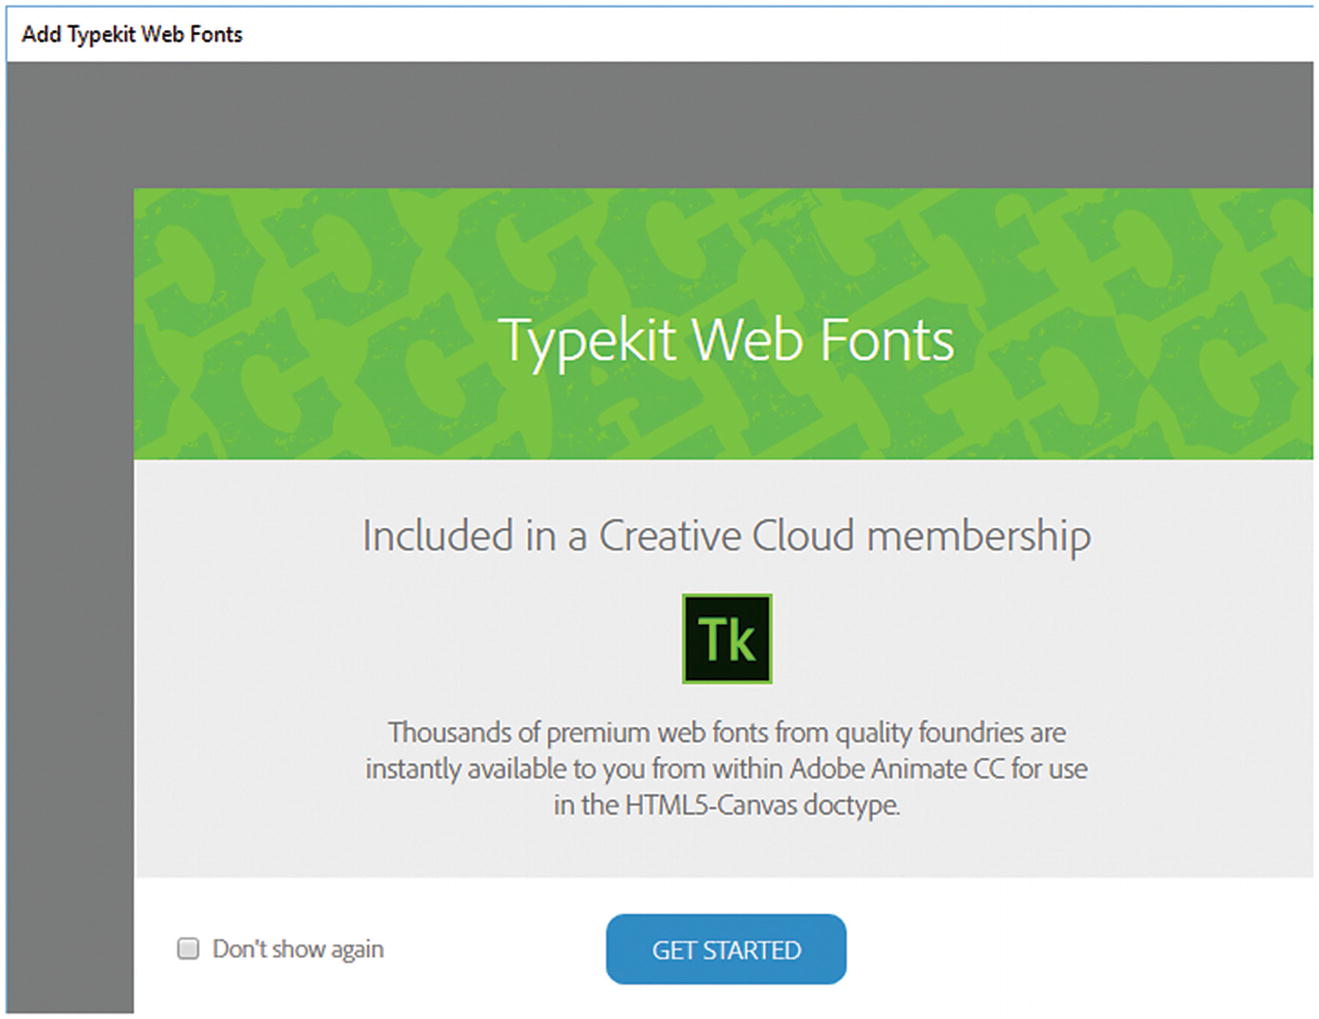Click the word "Typekit" in the green banner

[x=588, y=341]
